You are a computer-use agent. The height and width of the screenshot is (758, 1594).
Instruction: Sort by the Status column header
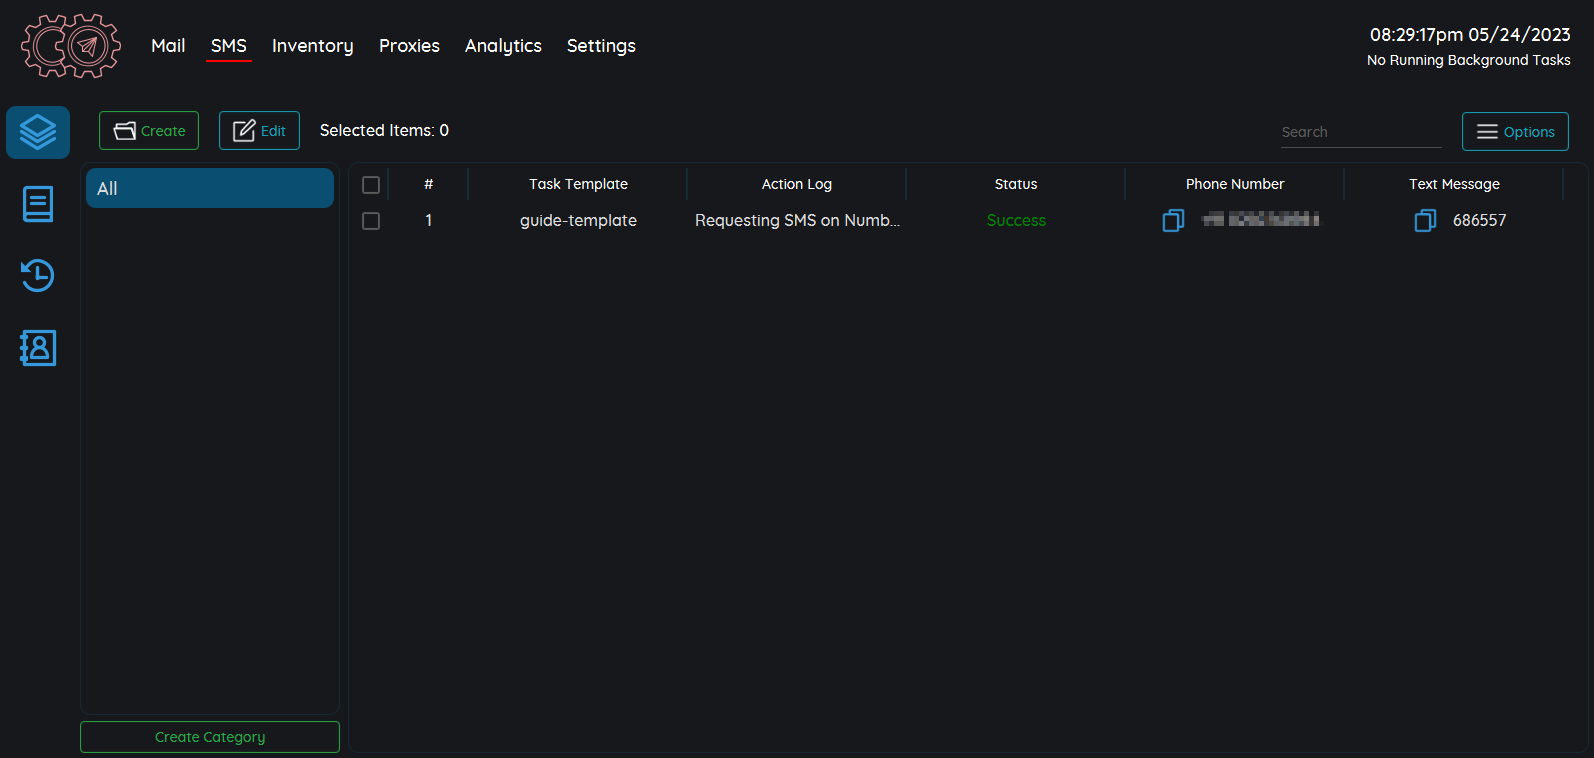tap(1015, 184)
